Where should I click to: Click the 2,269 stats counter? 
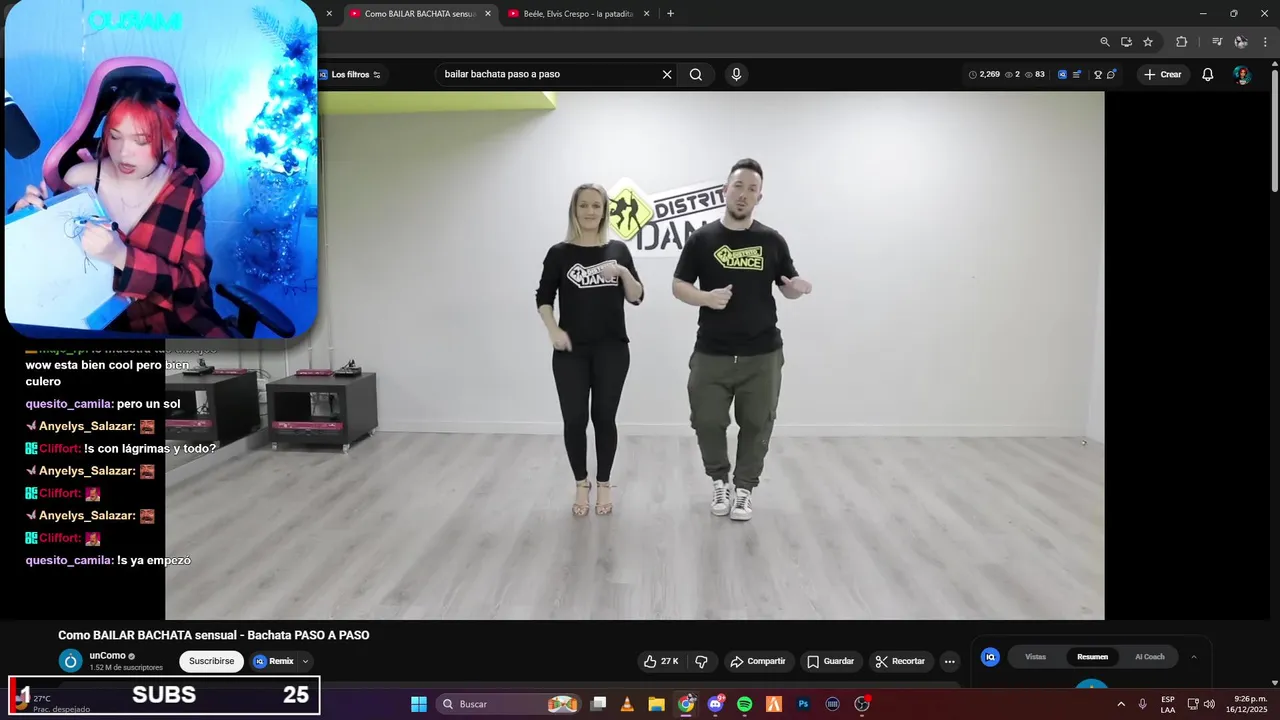984,75
